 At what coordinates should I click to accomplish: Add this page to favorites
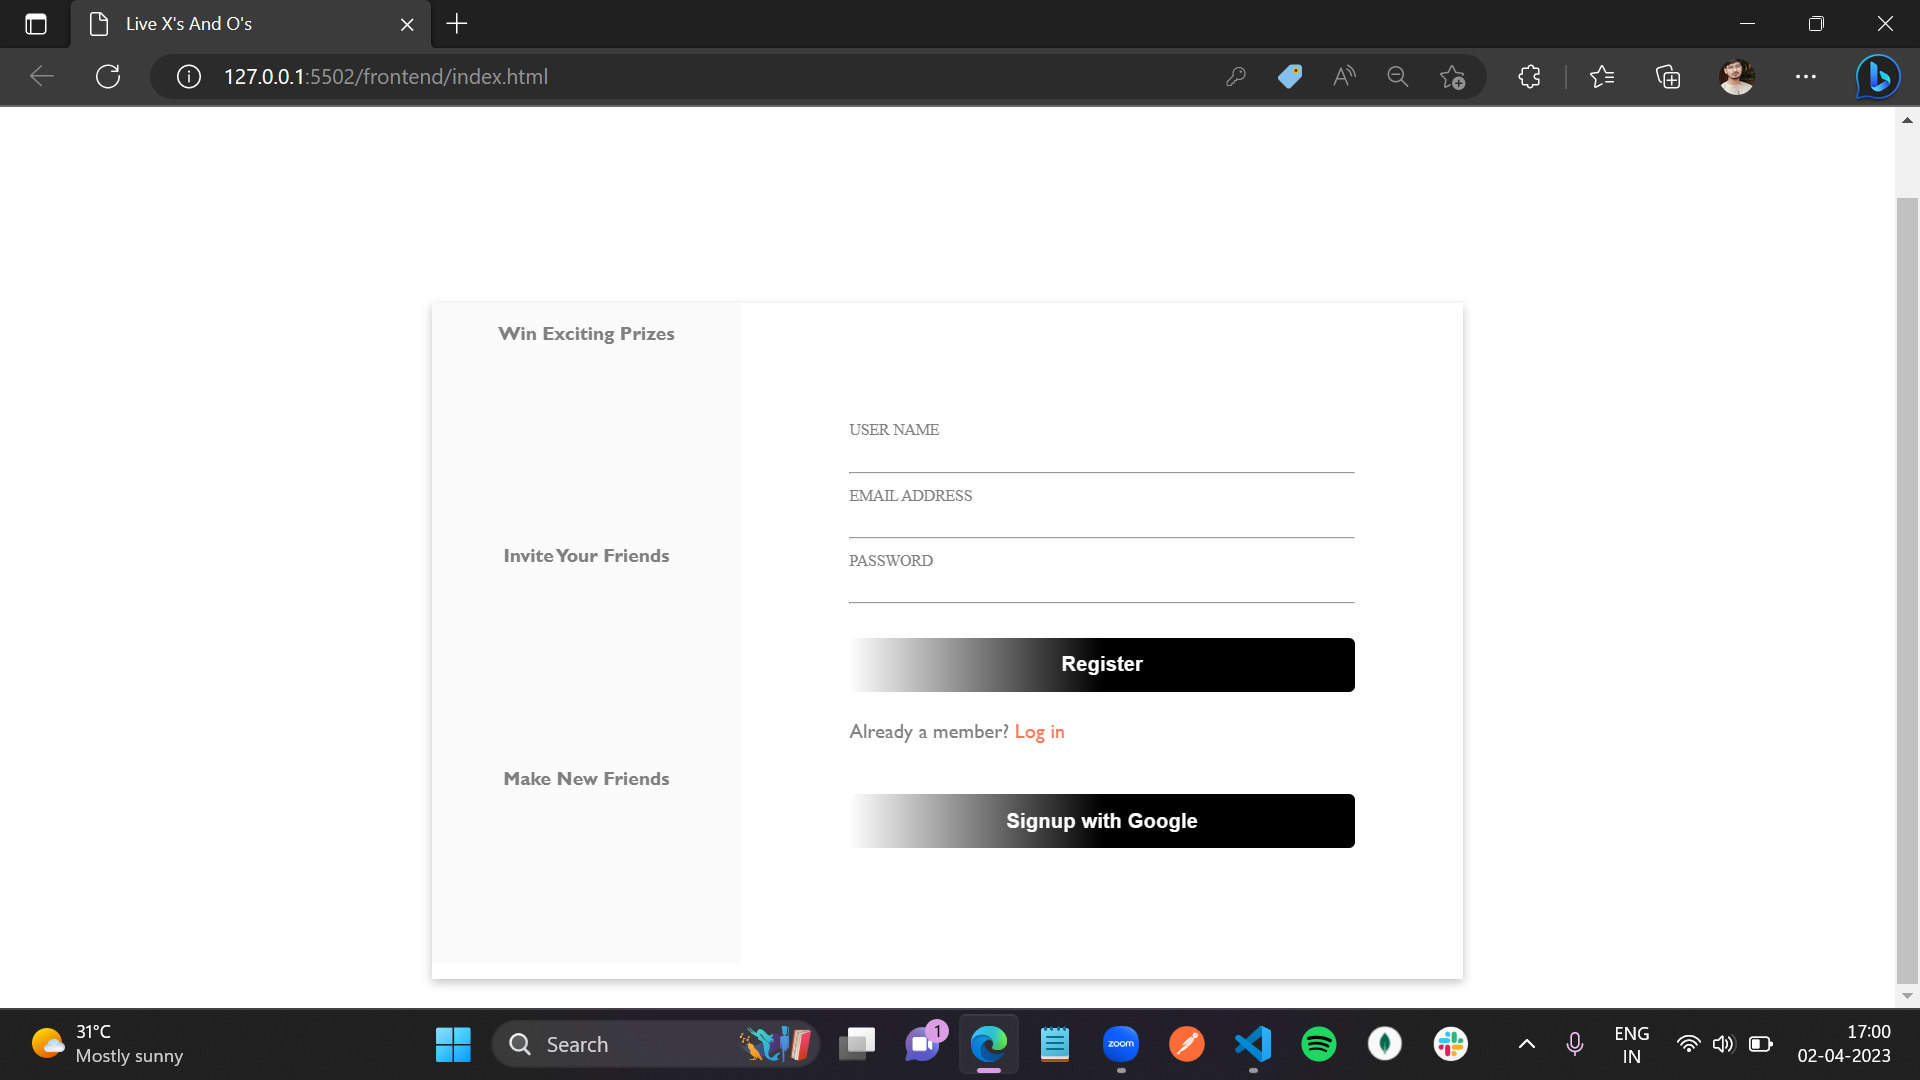pyautogui.click(x=1452, y=77)
